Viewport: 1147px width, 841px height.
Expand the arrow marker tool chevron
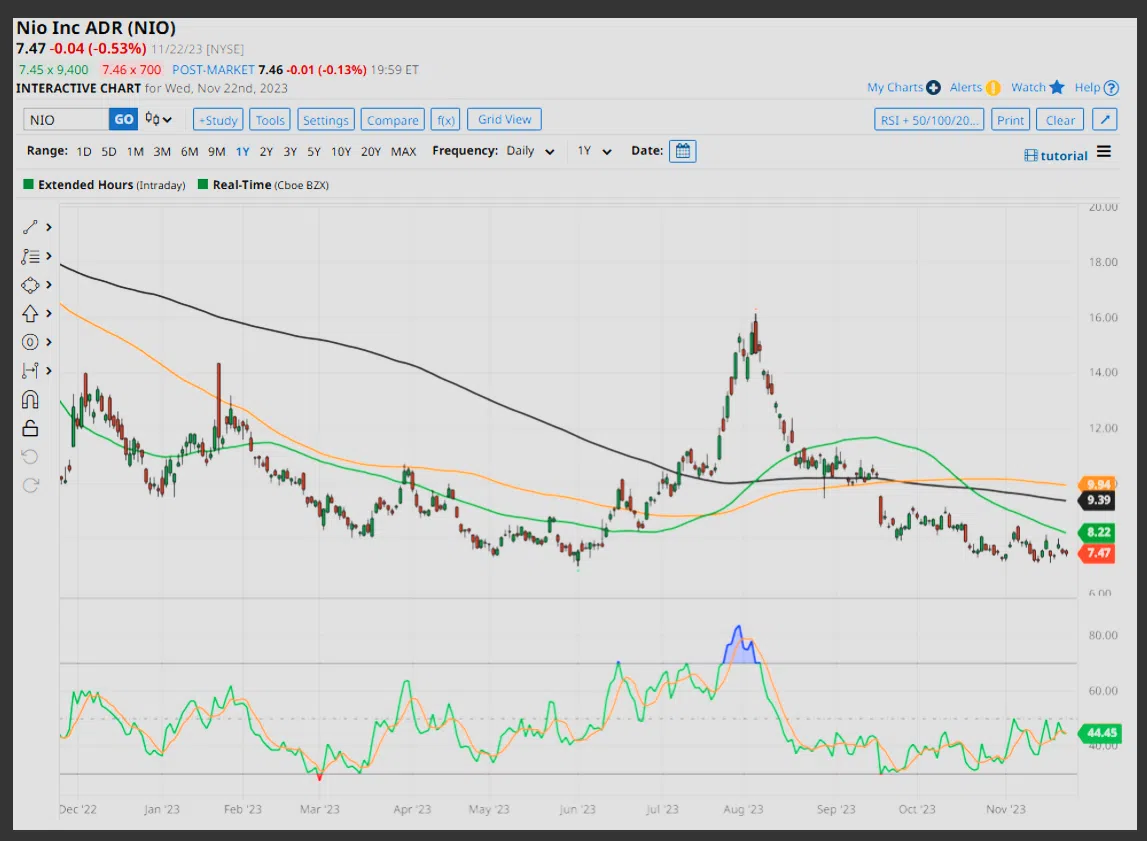(49, 313)
